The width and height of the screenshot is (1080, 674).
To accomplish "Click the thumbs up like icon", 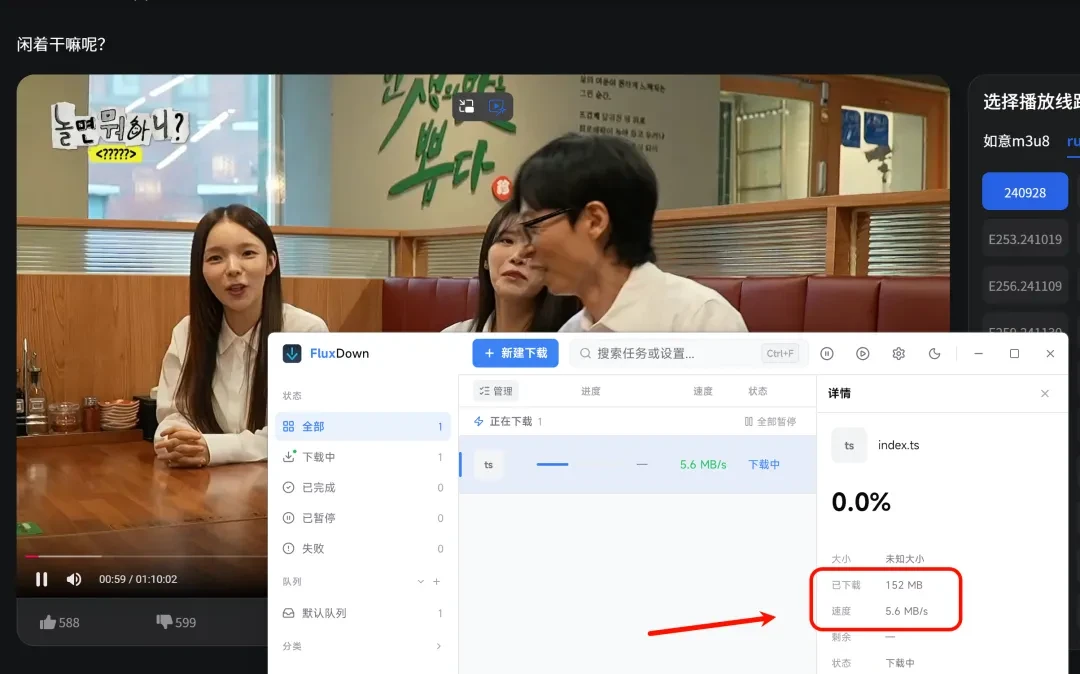I will (48, 622).
